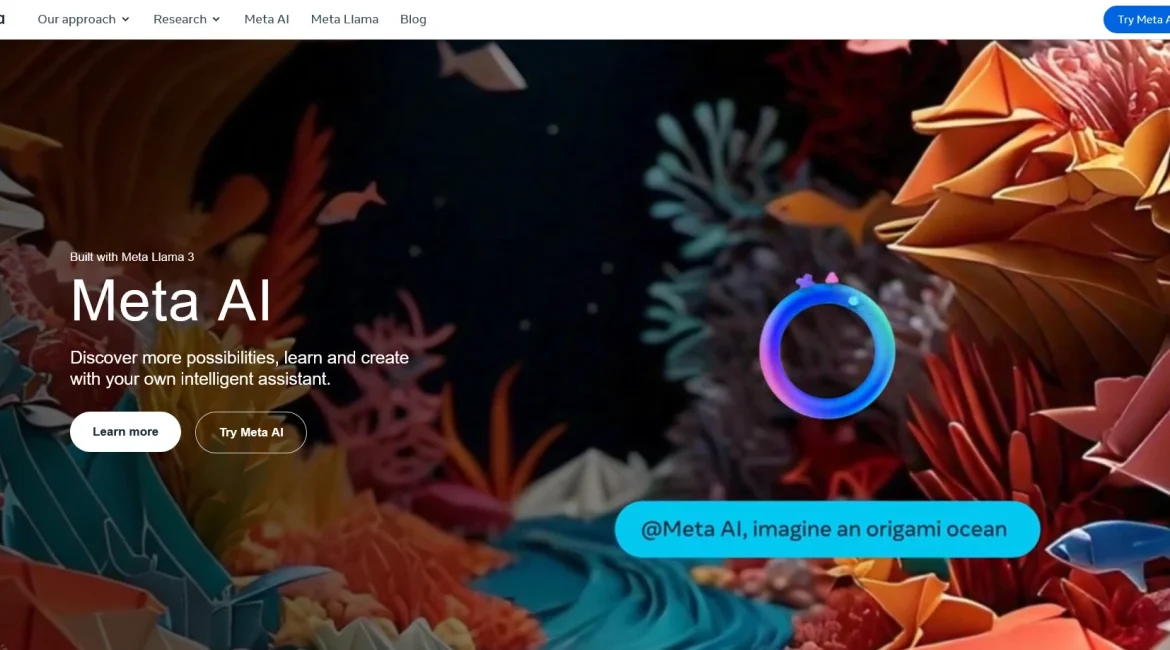Click the 'Built with Meta Llama 3' text
1170x650 pixels.
click(x=132, y=257)
